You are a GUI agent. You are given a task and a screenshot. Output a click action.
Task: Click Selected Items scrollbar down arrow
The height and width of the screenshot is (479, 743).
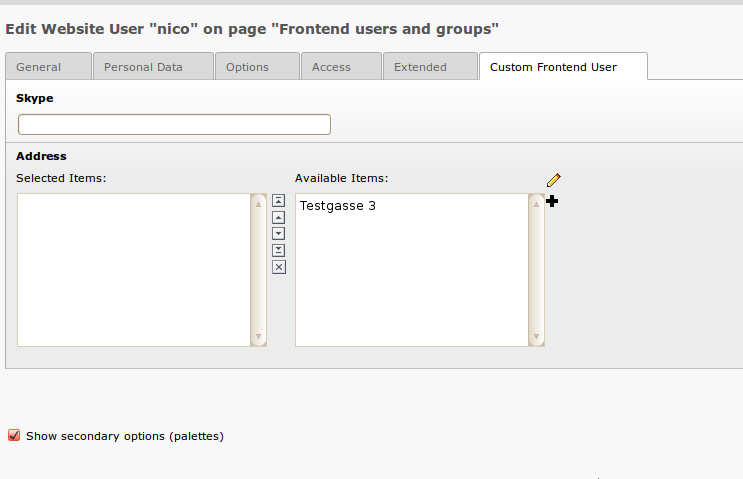click(x=259, y=337)
